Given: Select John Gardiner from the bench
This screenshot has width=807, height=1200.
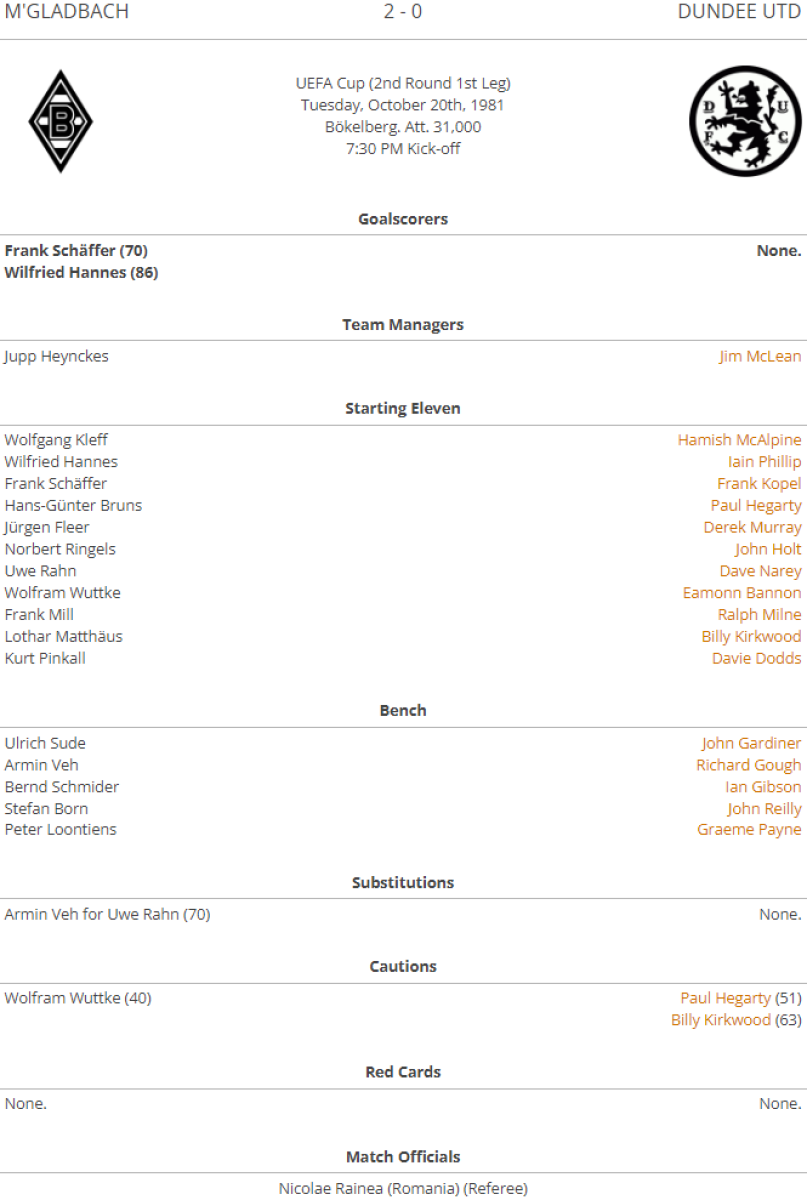Looking at the screenshot, I should [751, 743].
